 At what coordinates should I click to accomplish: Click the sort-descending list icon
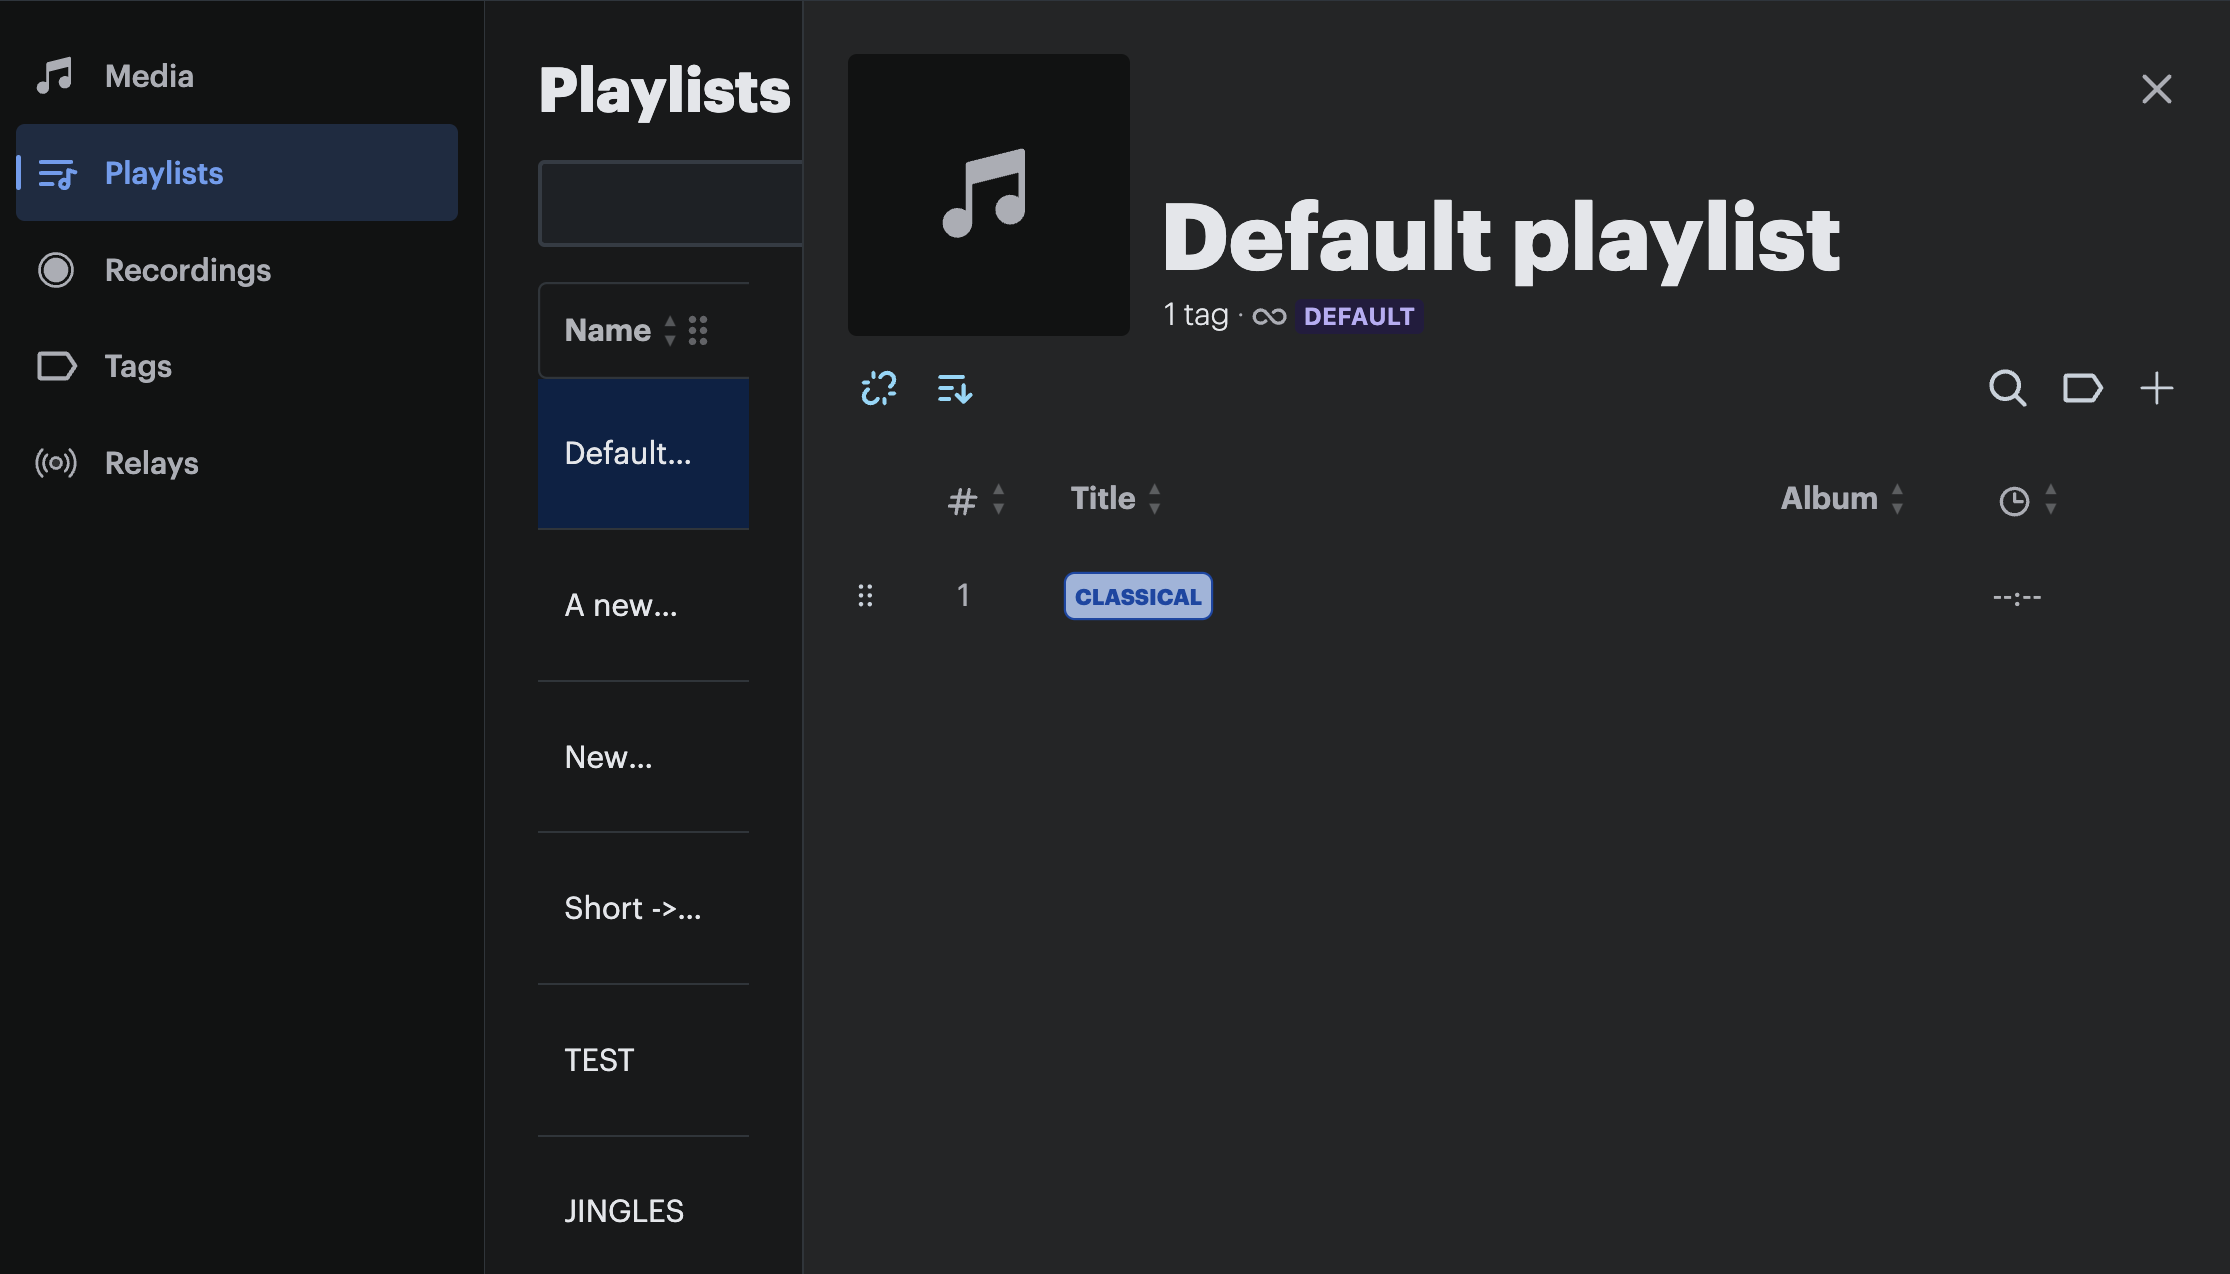pos(954,388)
